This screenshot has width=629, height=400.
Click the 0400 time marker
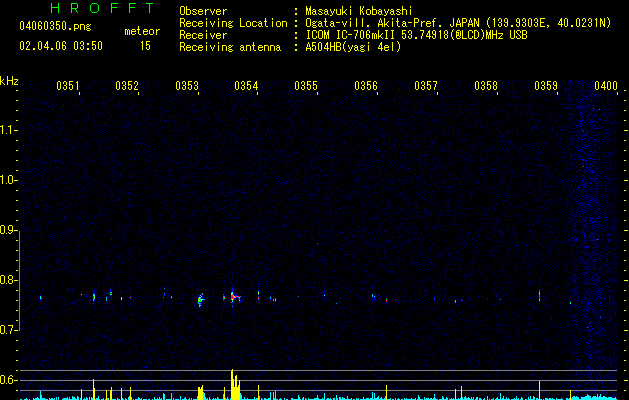pyautogui.click(x=606, y=85)
